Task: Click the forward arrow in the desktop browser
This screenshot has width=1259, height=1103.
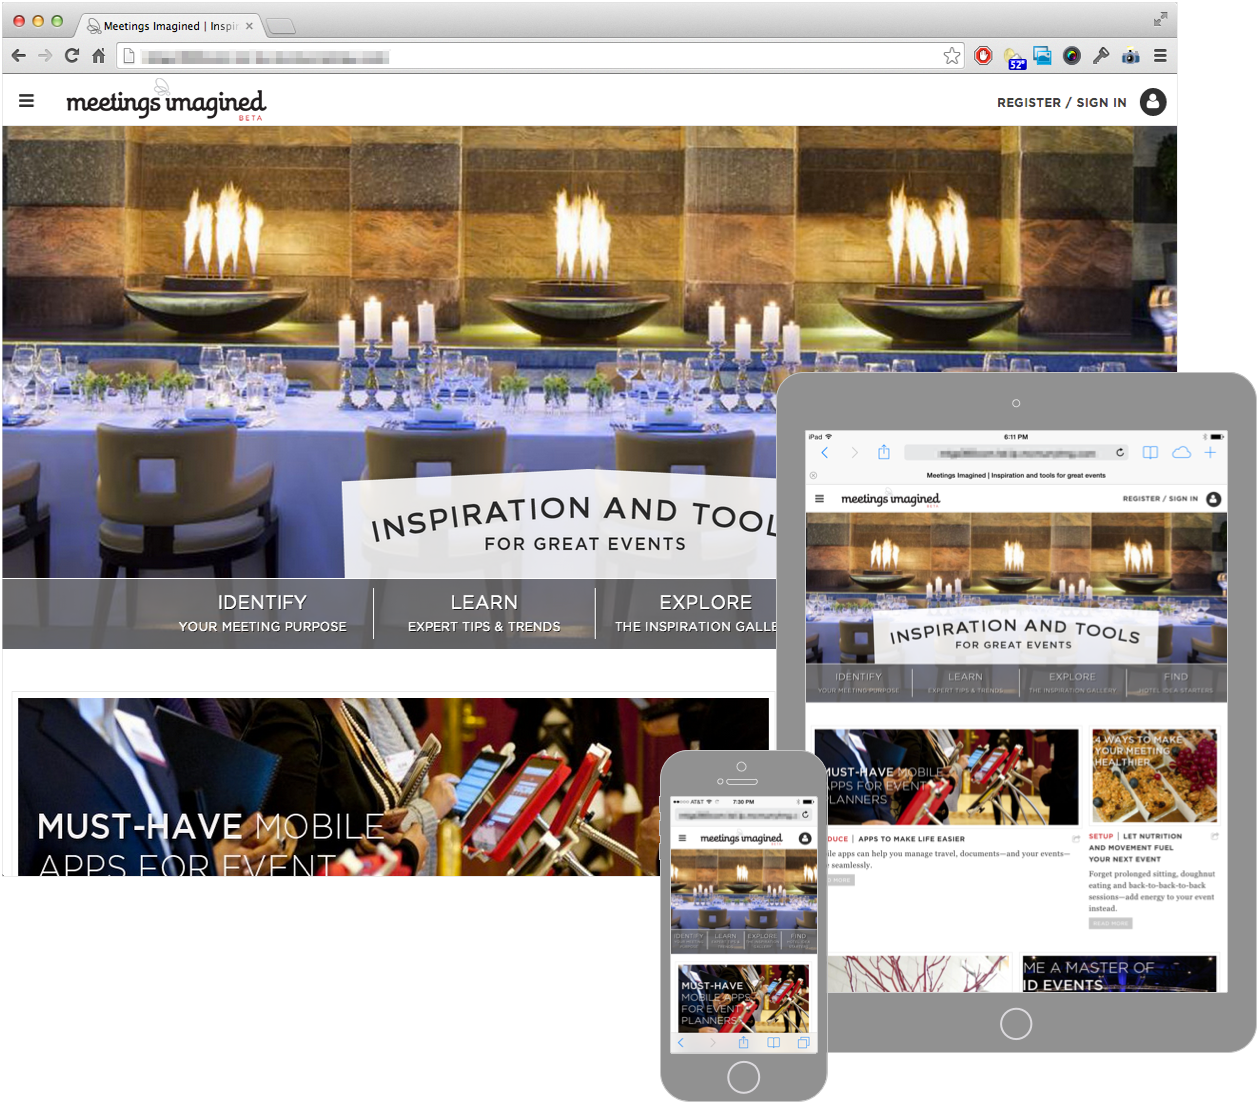Action: (x=45, y=56)
